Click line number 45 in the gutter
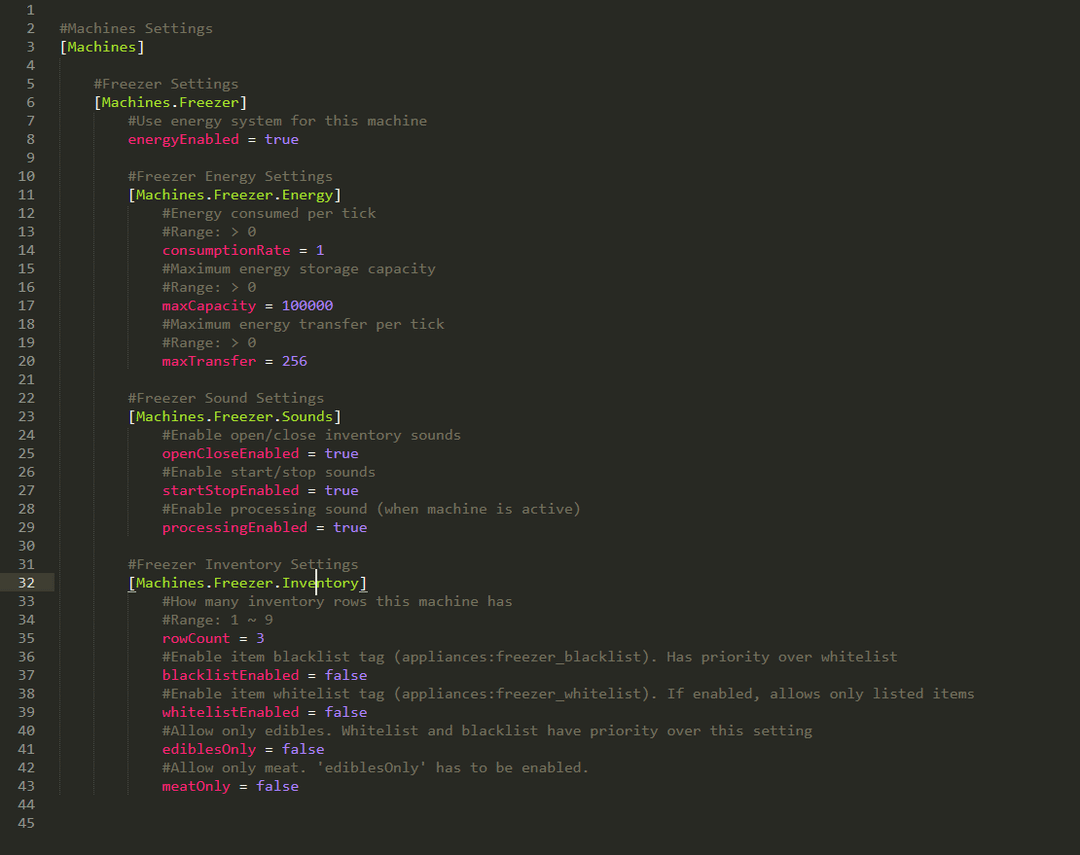This screenshot has width=1080, height=855. (26, 823)
